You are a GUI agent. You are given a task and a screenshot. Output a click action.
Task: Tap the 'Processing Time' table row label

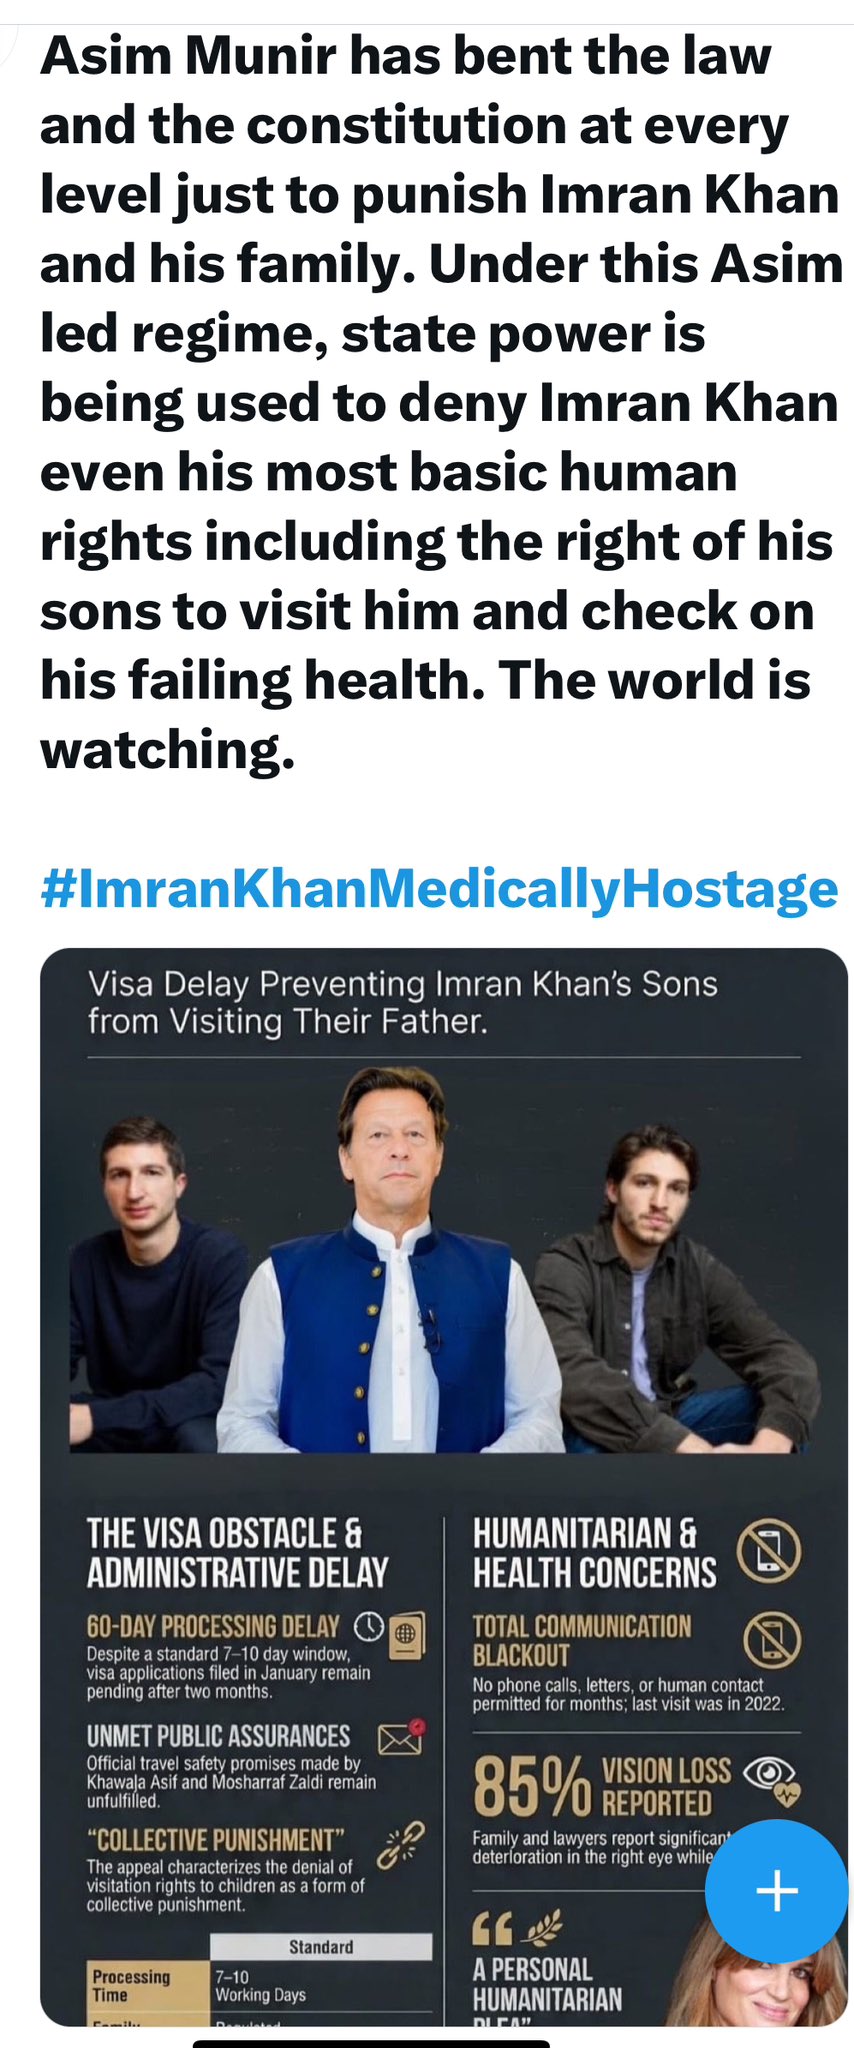132,1985
